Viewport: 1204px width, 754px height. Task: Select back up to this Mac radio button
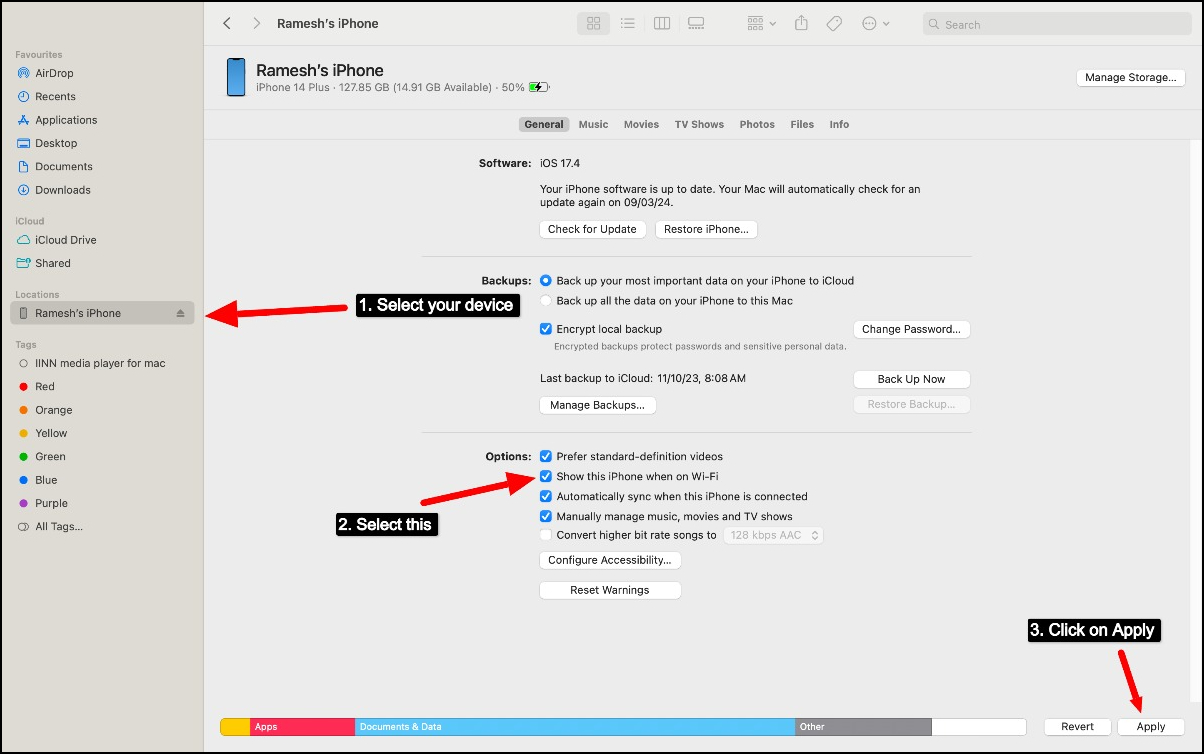(x=546, y=300)
